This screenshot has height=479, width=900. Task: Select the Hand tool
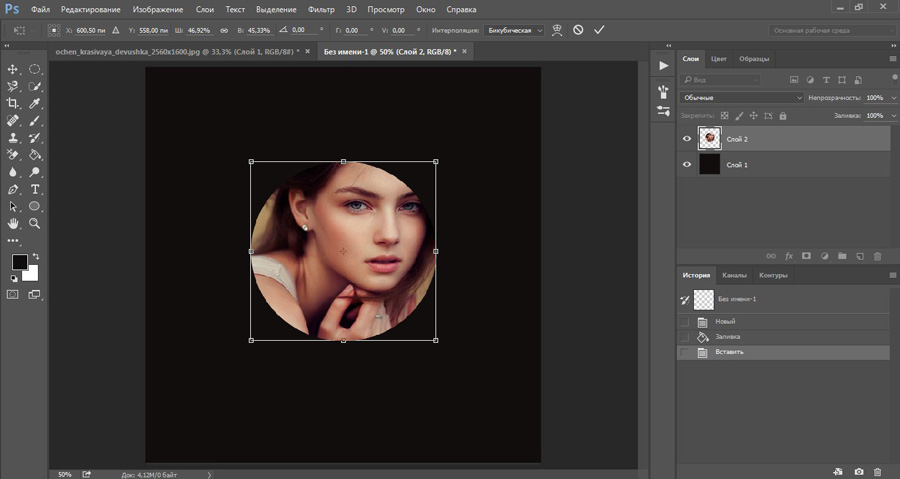click(x=13, y=223)
